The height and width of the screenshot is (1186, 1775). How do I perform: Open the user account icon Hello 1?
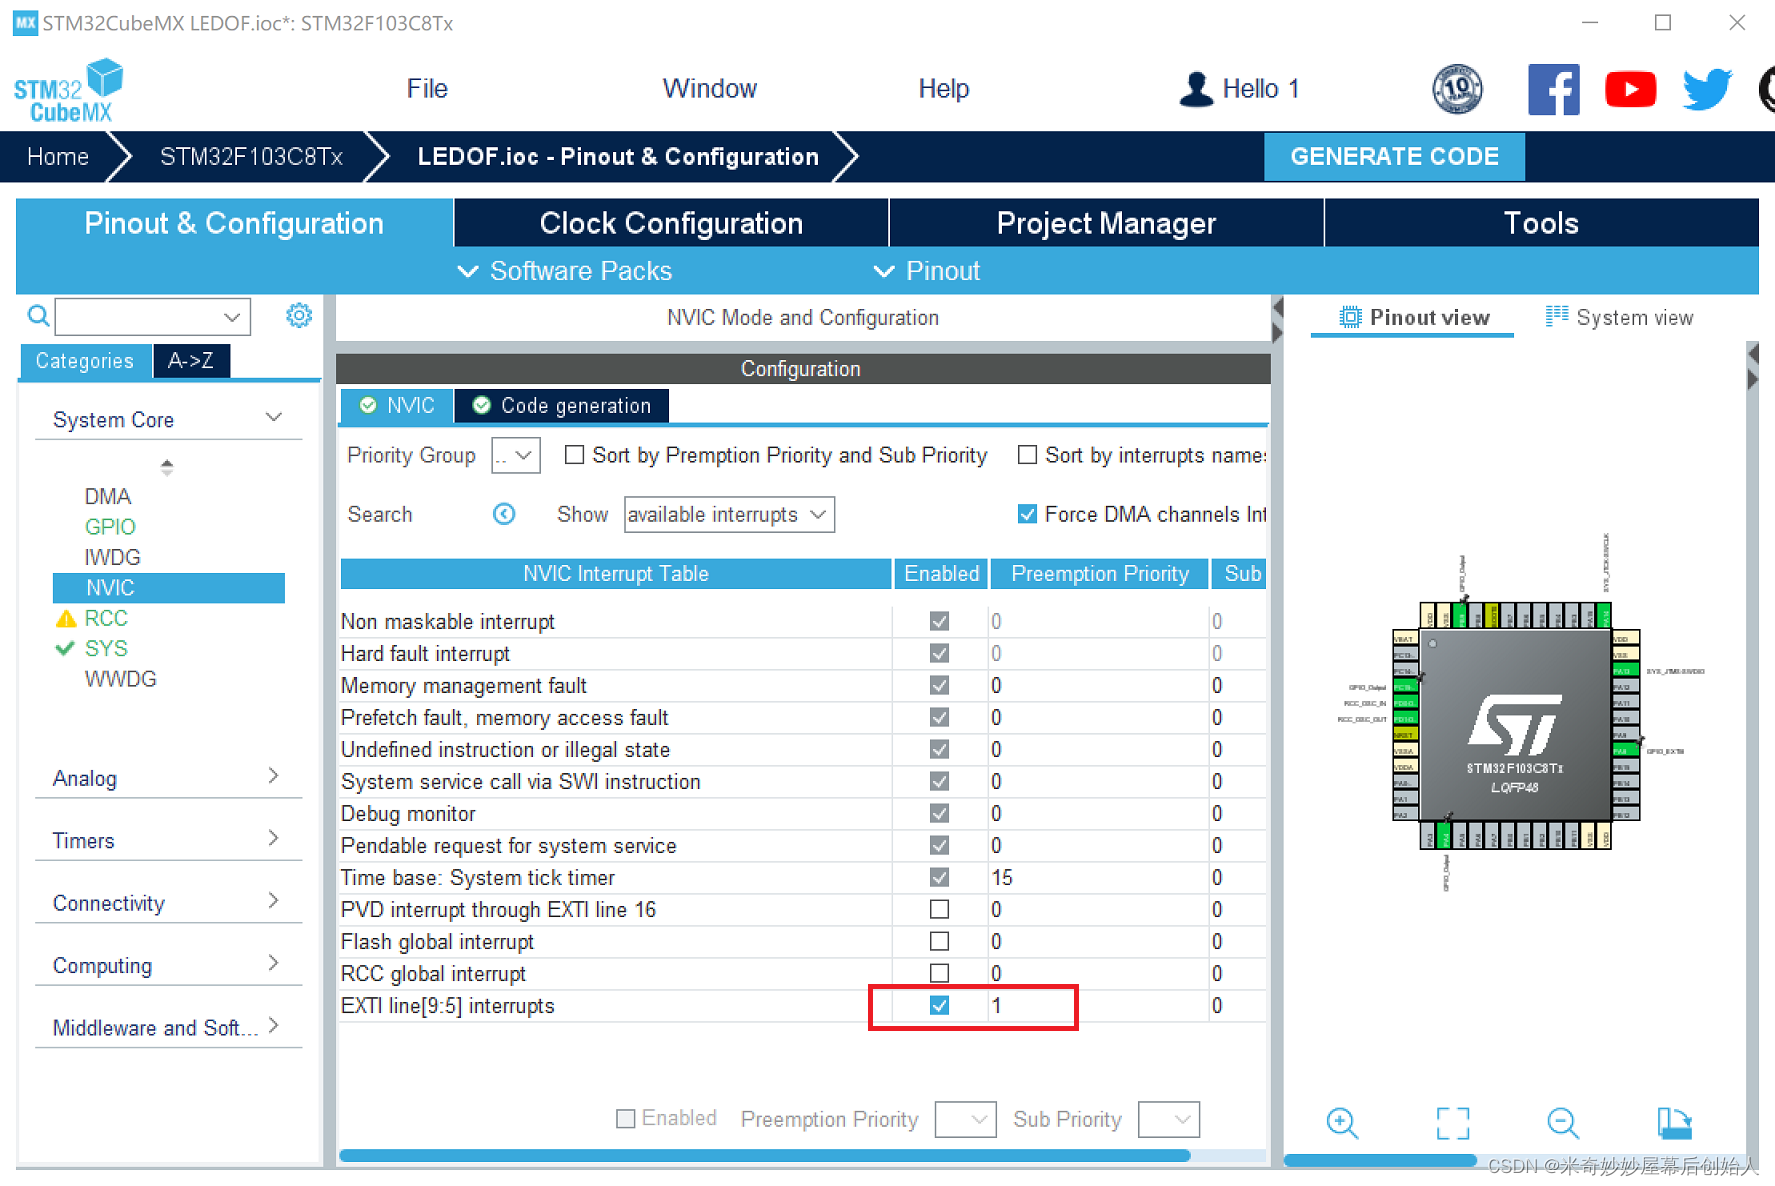click(1196, 89)
